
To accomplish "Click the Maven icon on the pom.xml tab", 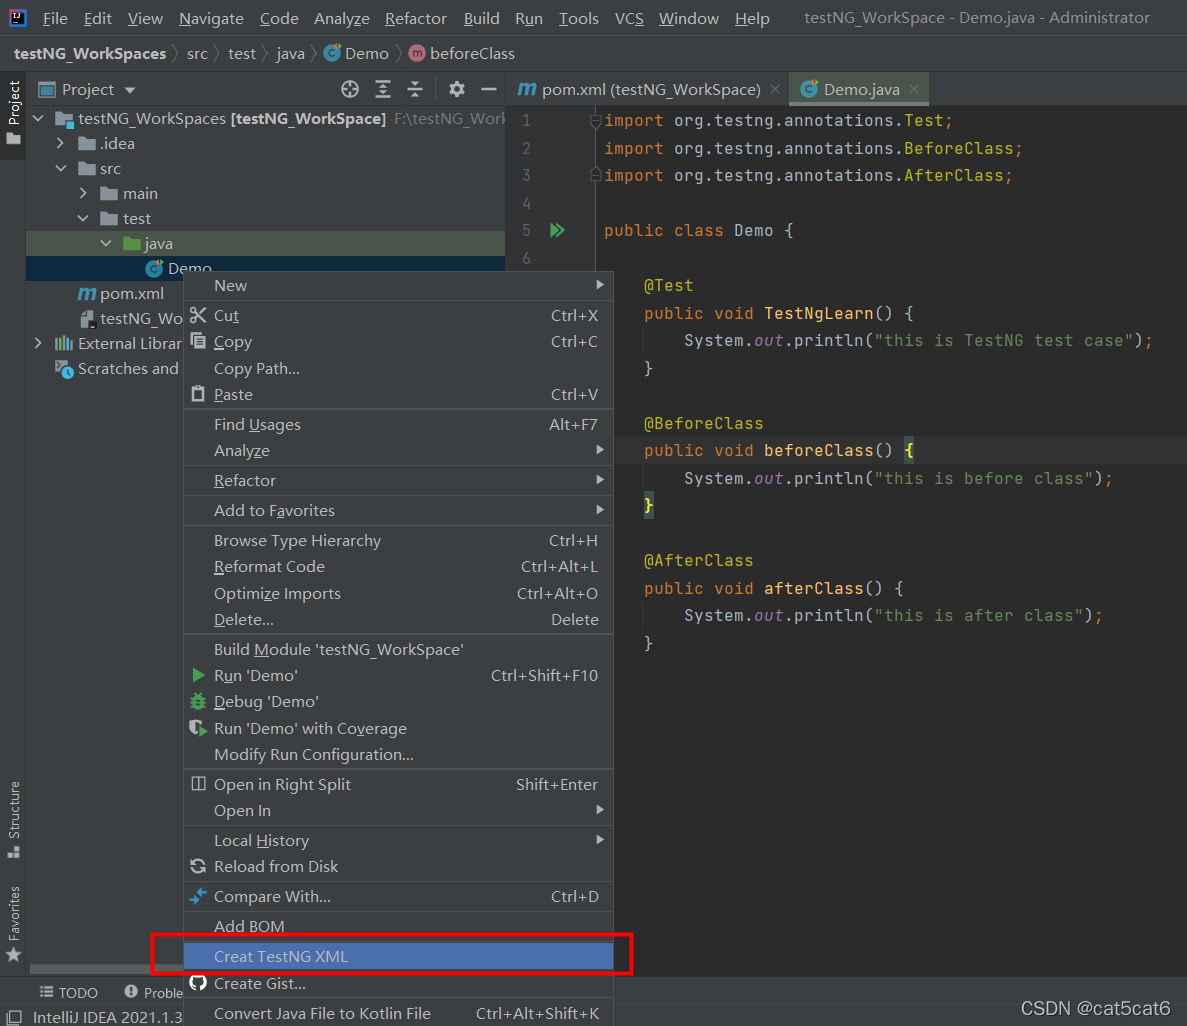I will point(527,89).
